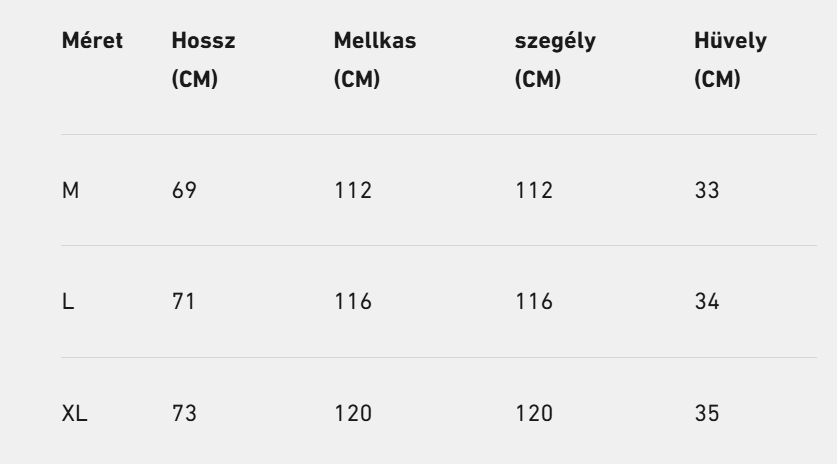Click chest value 116 in Mellkas column
Image resolution: width=837 pixels, height=464 pixels.
click(x=353, y=302)
